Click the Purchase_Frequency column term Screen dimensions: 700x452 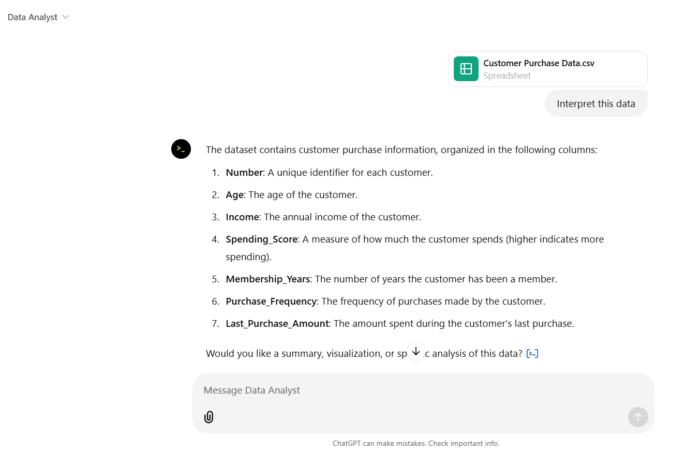tap(271, 301)
